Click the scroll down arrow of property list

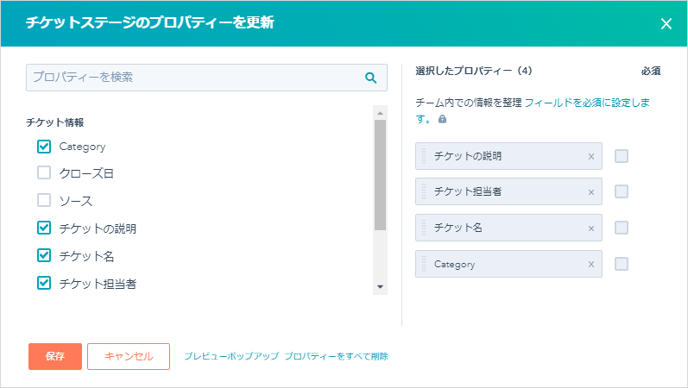380,287
